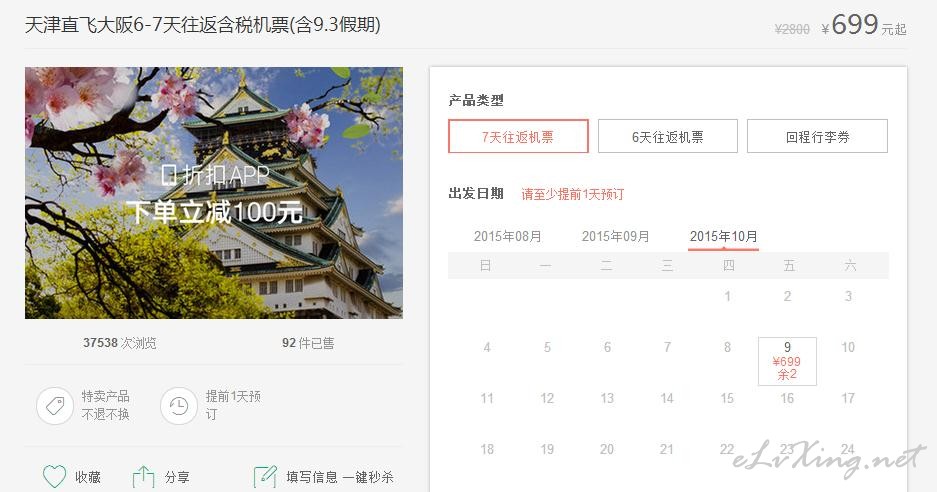This screenshot has width=937, height=492.
Task: Click the share upload arrow icon
Action: [x=143, y=477]
